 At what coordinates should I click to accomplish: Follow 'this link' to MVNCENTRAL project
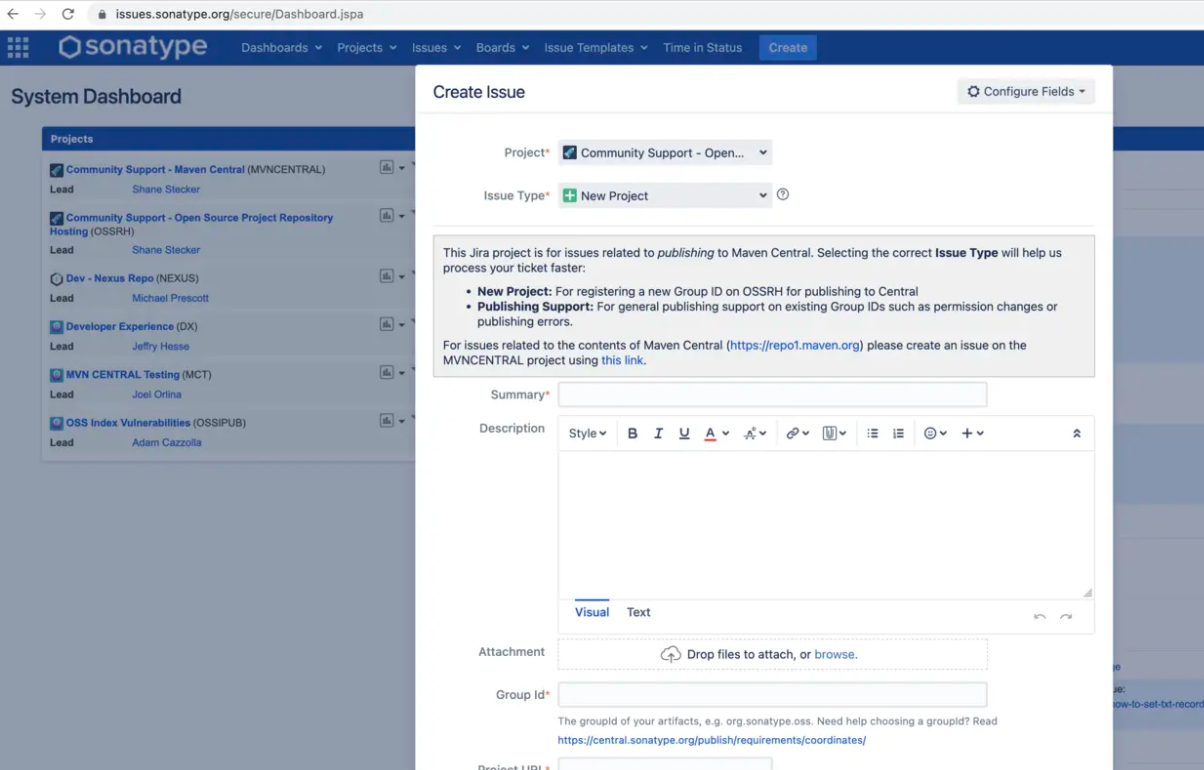[622, 360]
